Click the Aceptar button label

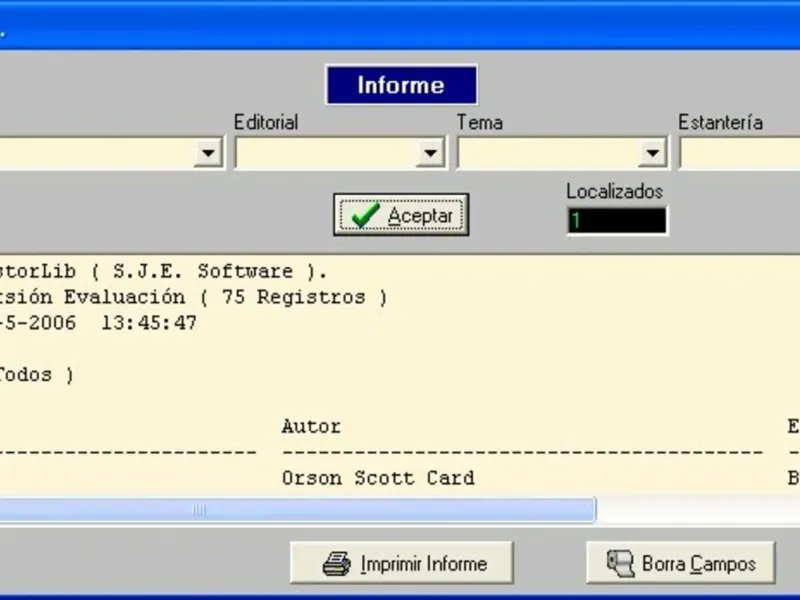click(x=420, y=216)
